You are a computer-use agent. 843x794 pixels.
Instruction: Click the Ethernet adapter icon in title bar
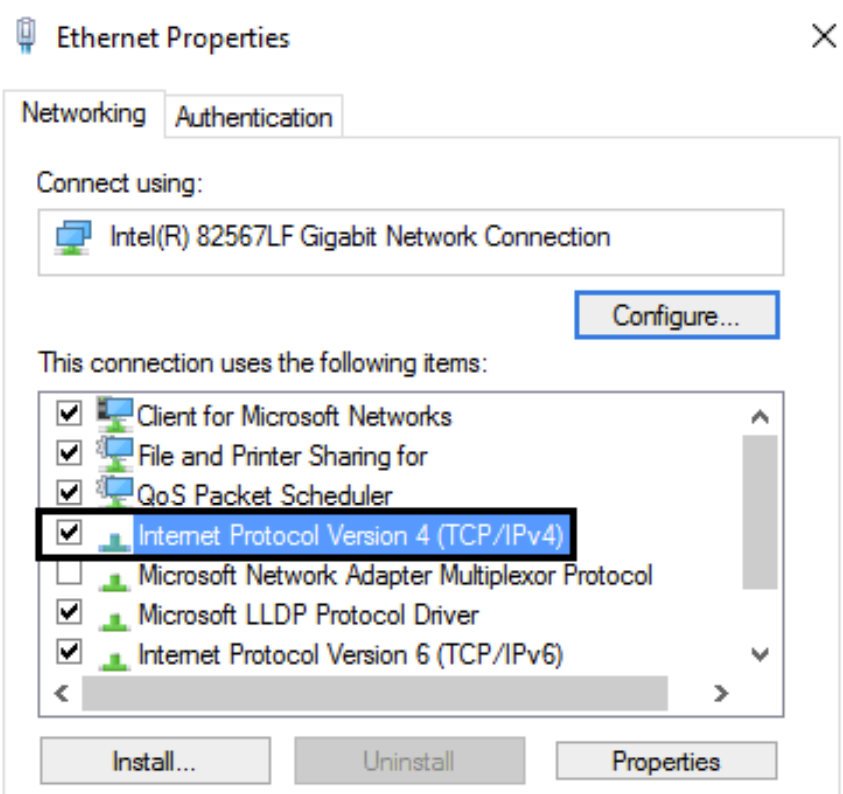point(29,38)
